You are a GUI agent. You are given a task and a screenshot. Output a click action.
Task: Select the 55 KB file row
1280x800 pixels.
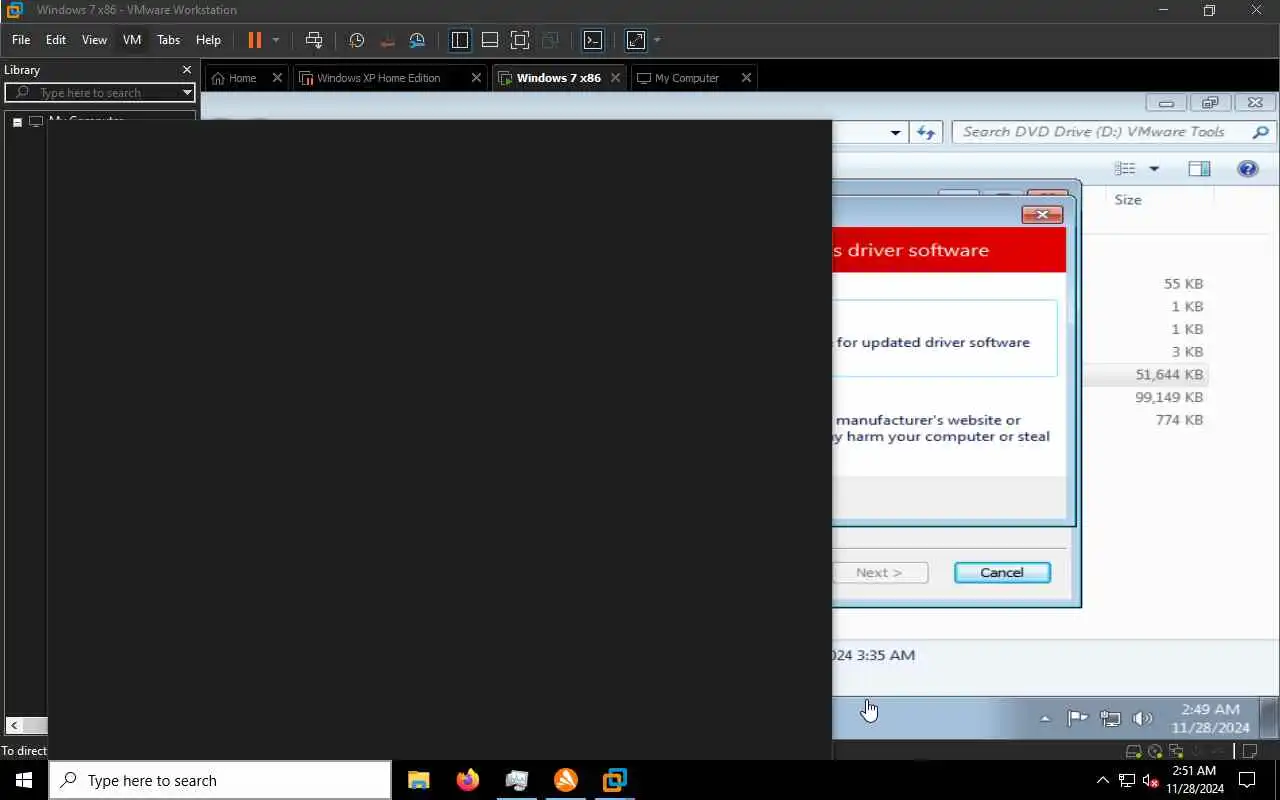pyautogui.click(x=1182, y=284)
